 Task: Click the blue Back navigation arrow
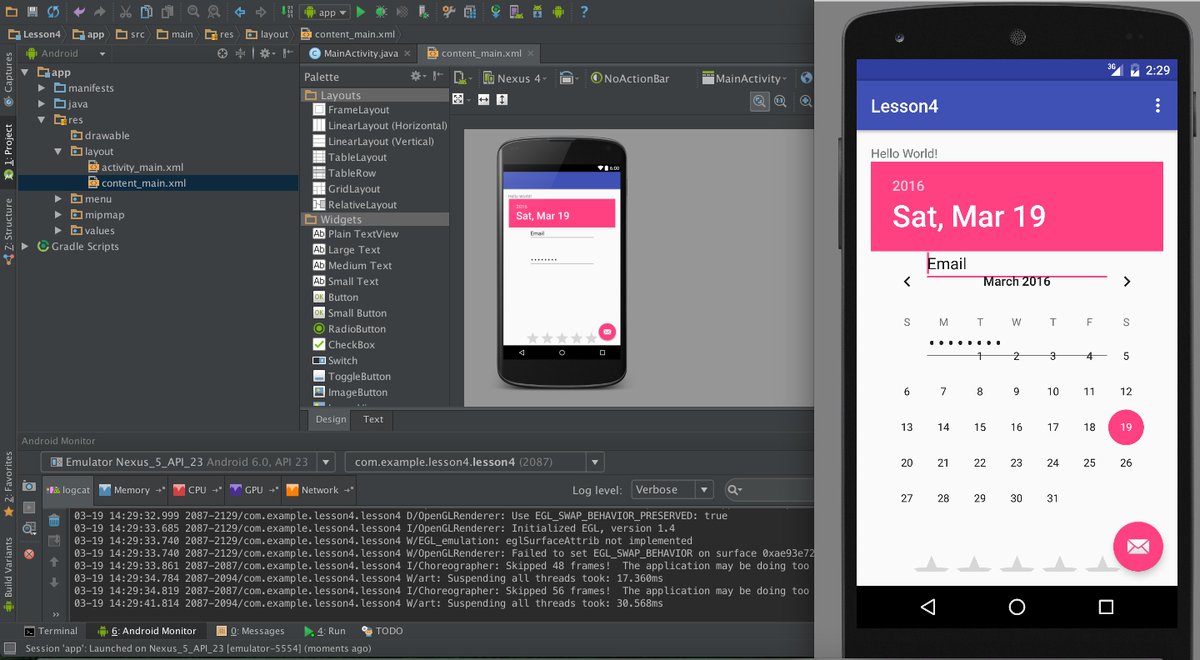240,12
